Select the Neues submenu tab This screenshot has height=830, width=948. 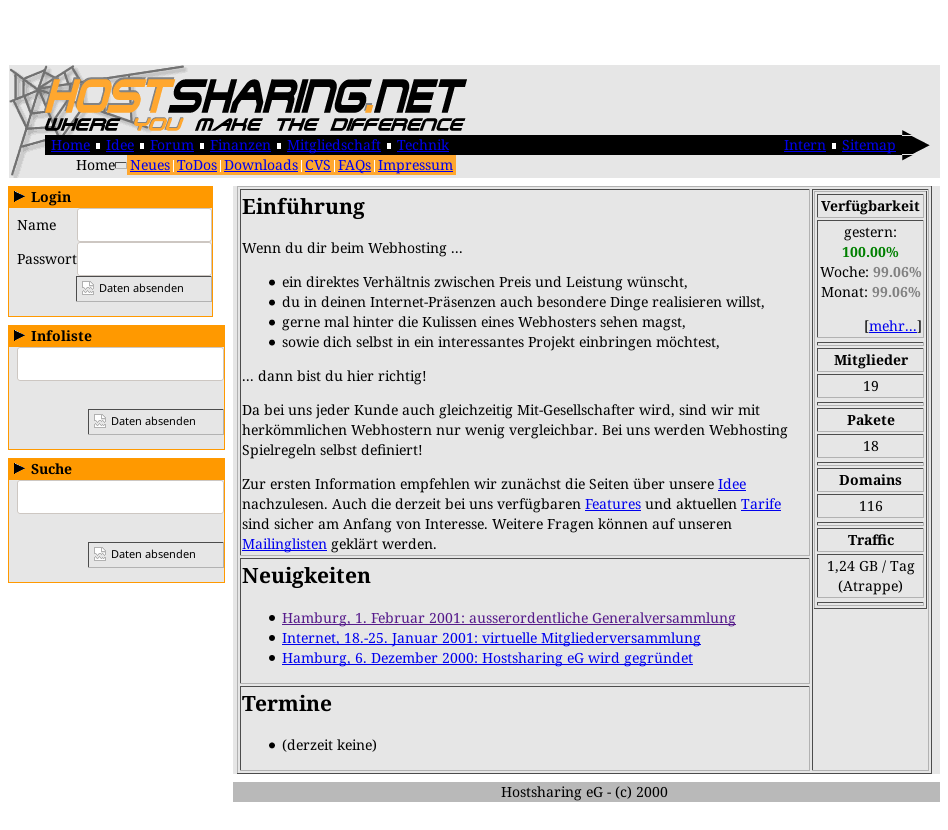pyautogui.click(x=150, y=165)
